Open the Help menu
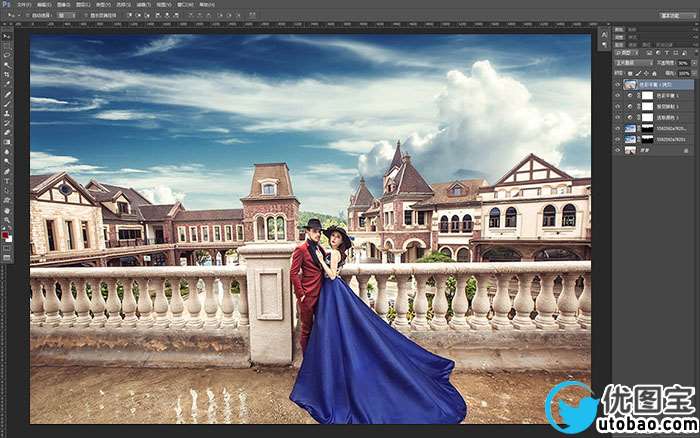Image resolution: width=700 pixels, height=438 pixels. coord(207,5)
